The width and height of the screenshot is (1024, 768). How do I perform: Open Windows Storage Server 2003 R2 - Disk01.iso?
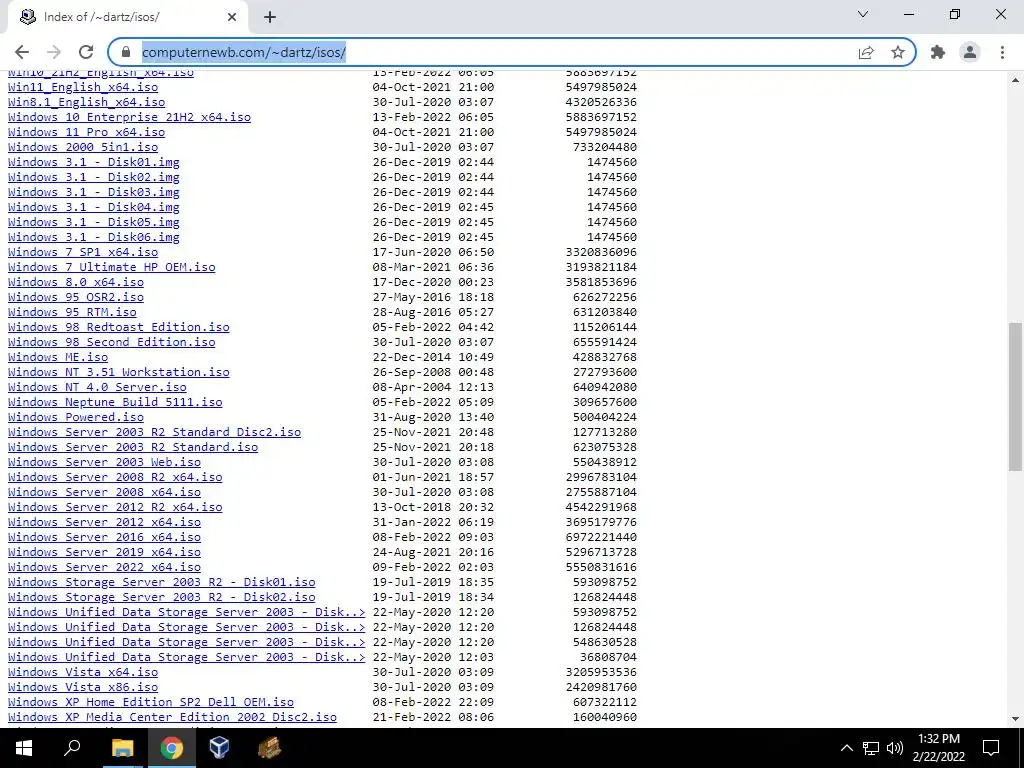point(161,583)
